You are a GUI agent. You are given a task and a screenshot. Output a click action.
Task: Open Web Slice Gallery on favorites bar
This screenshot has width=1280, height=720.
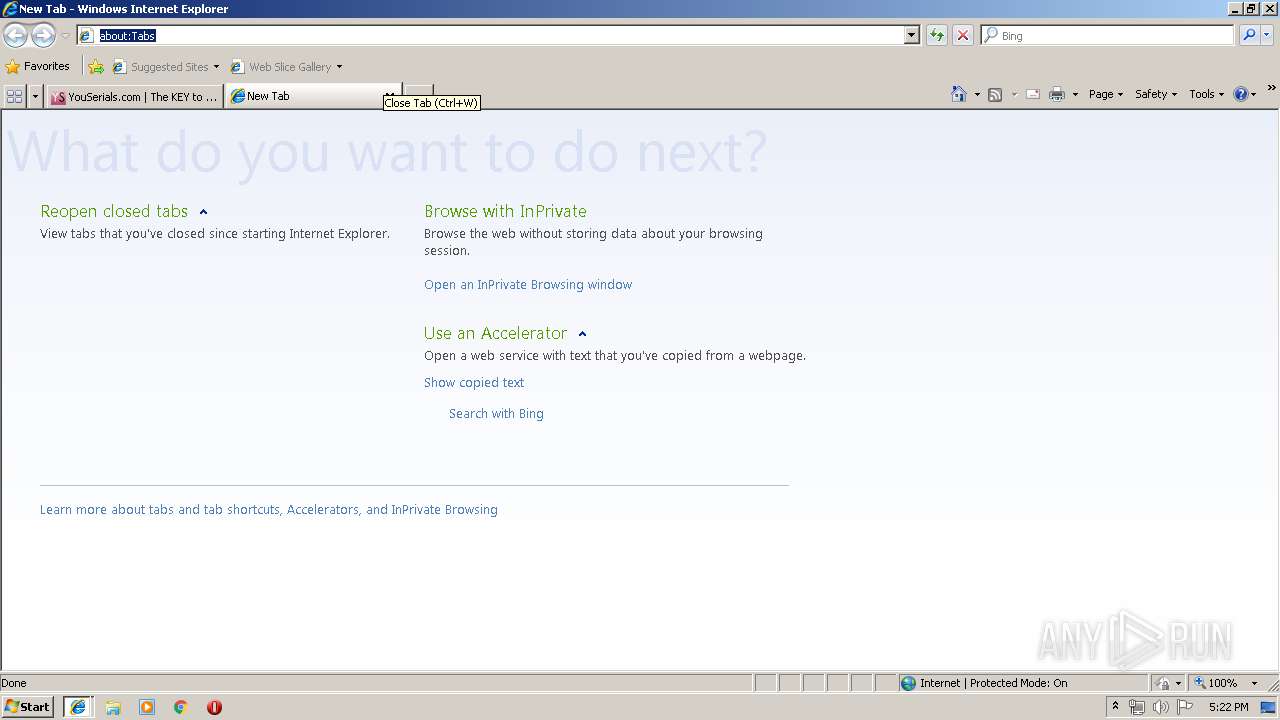(286, 67)
